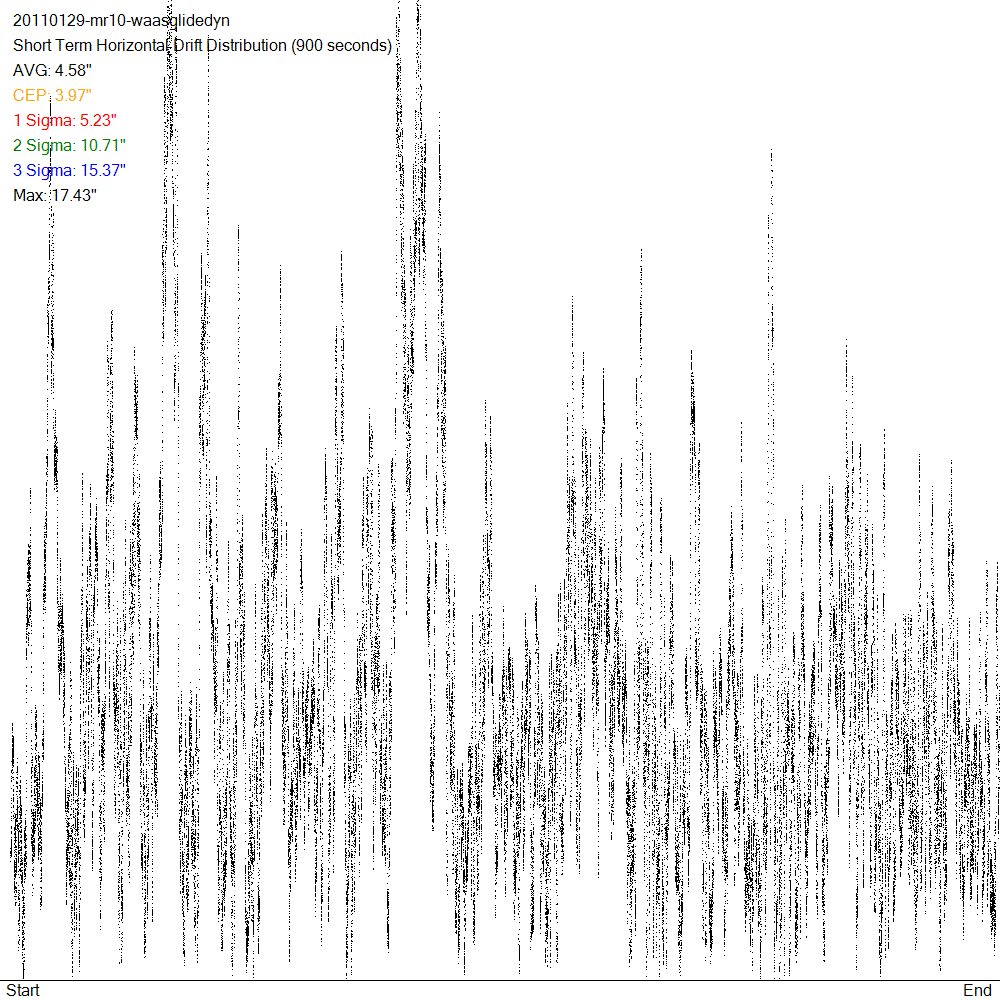Select the 4.58" average value

[73, 71]
